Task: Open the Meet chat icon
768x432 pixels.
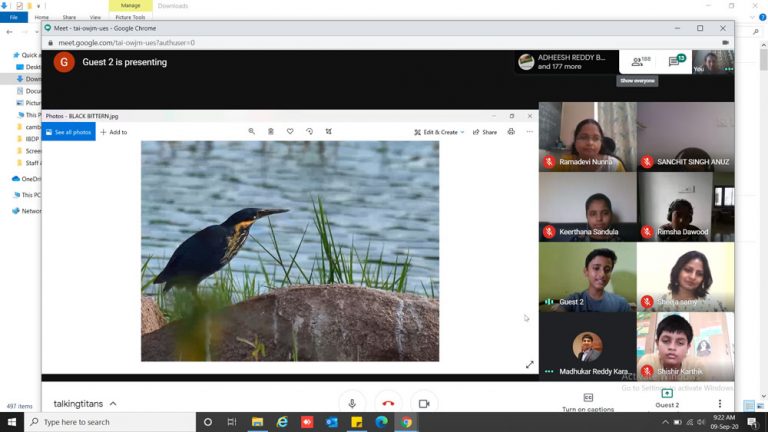Action: click(x=676, y=62)
